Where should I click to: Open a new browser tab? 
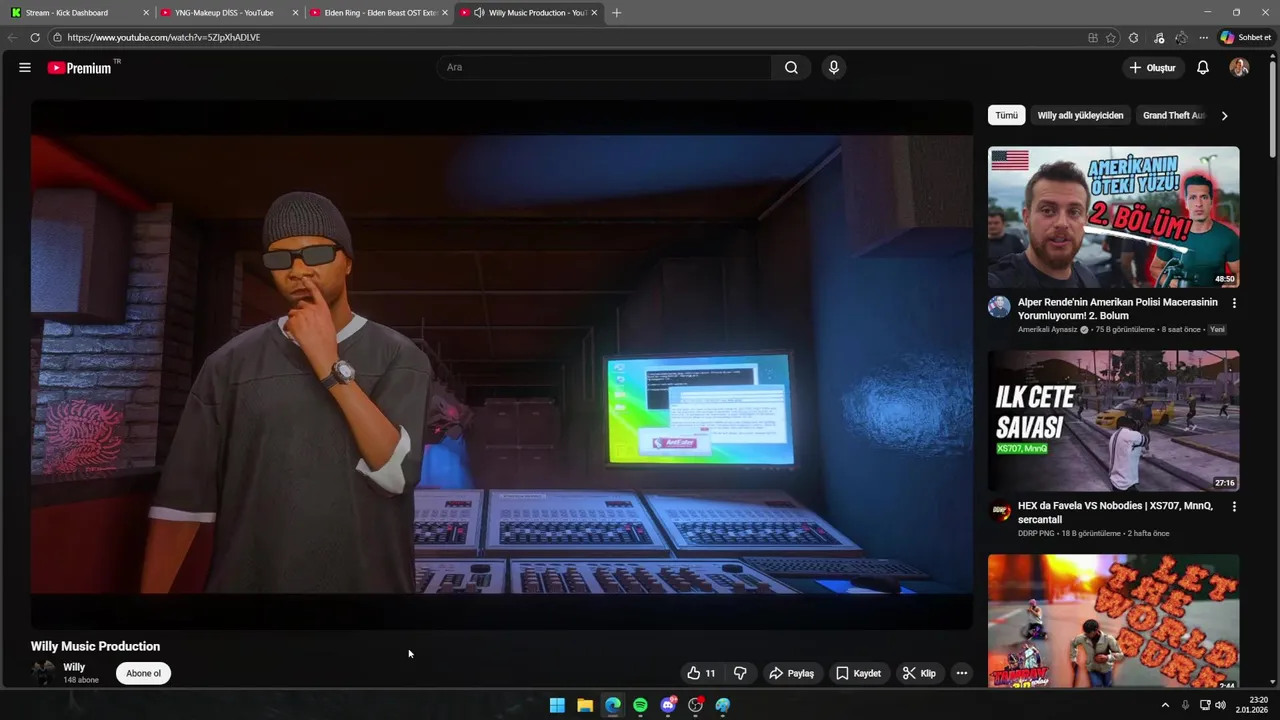pos(616,13)
